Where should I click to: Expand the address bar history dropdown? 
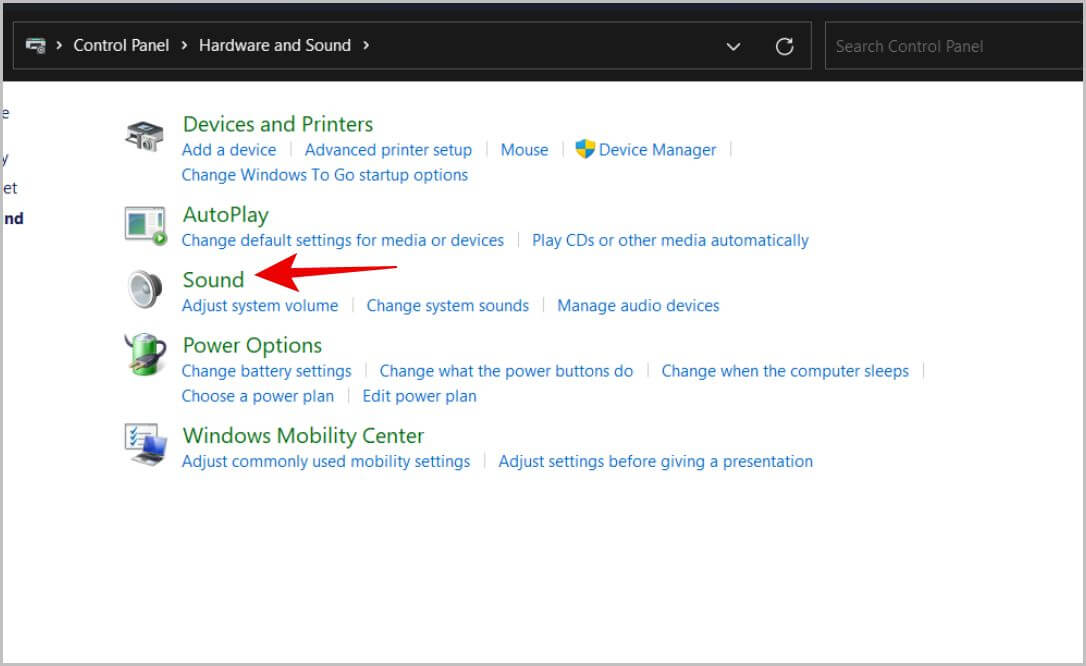point(733,46)
